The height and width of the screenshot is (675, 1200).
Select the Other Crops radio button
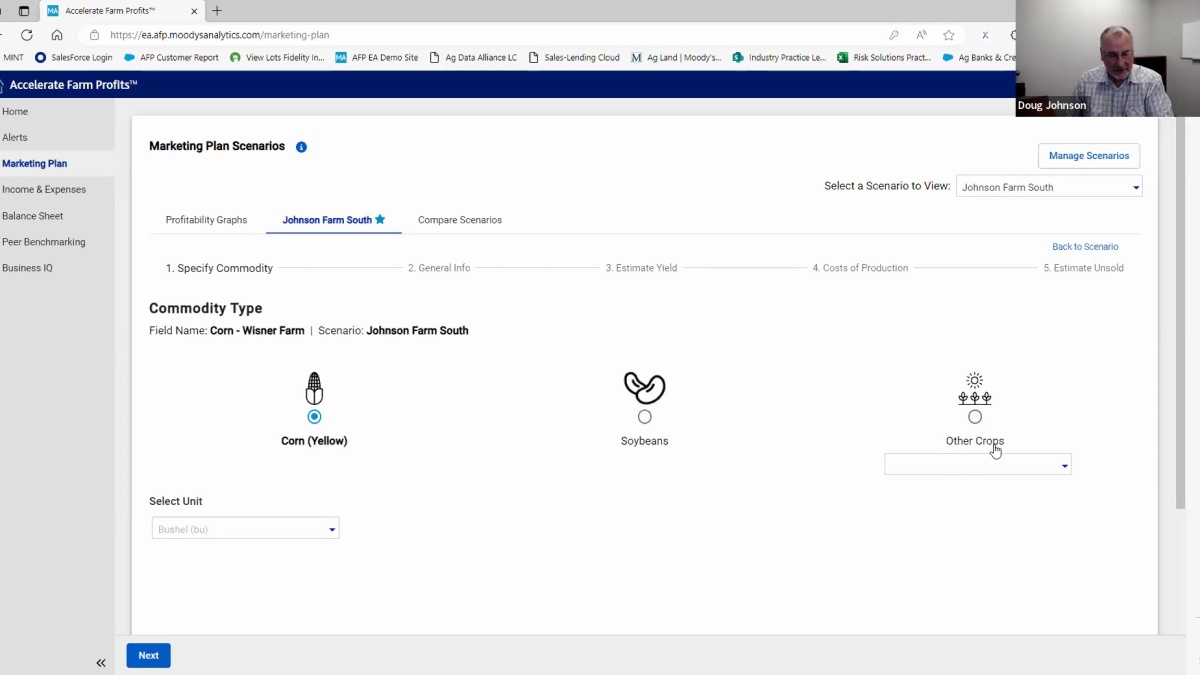(975, 416)
